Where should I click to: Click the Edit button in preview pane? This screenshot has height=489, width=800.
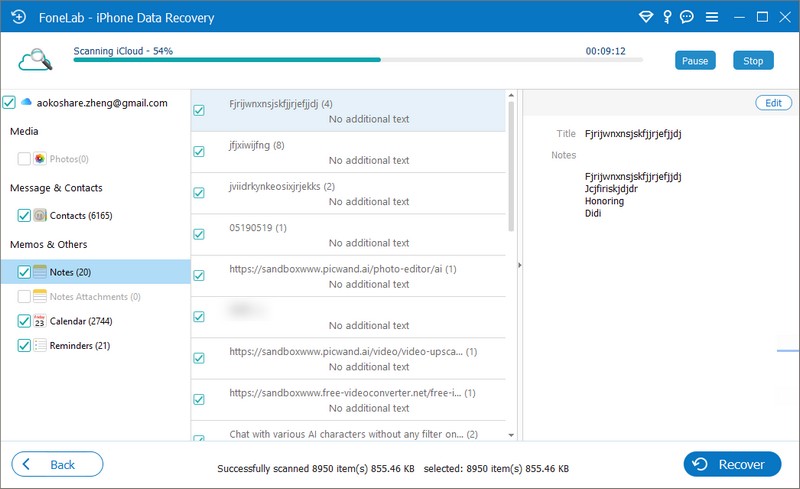click(773, 103)
